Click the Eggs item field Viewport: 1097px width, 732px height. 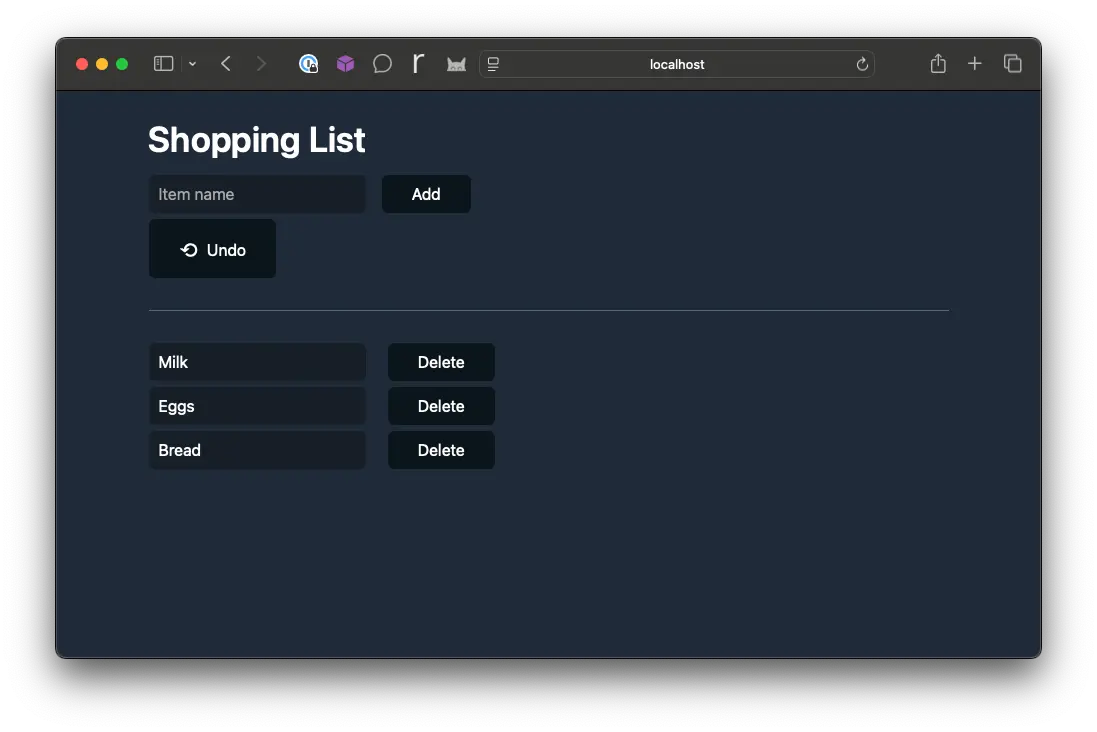click(x=257, y=406)
